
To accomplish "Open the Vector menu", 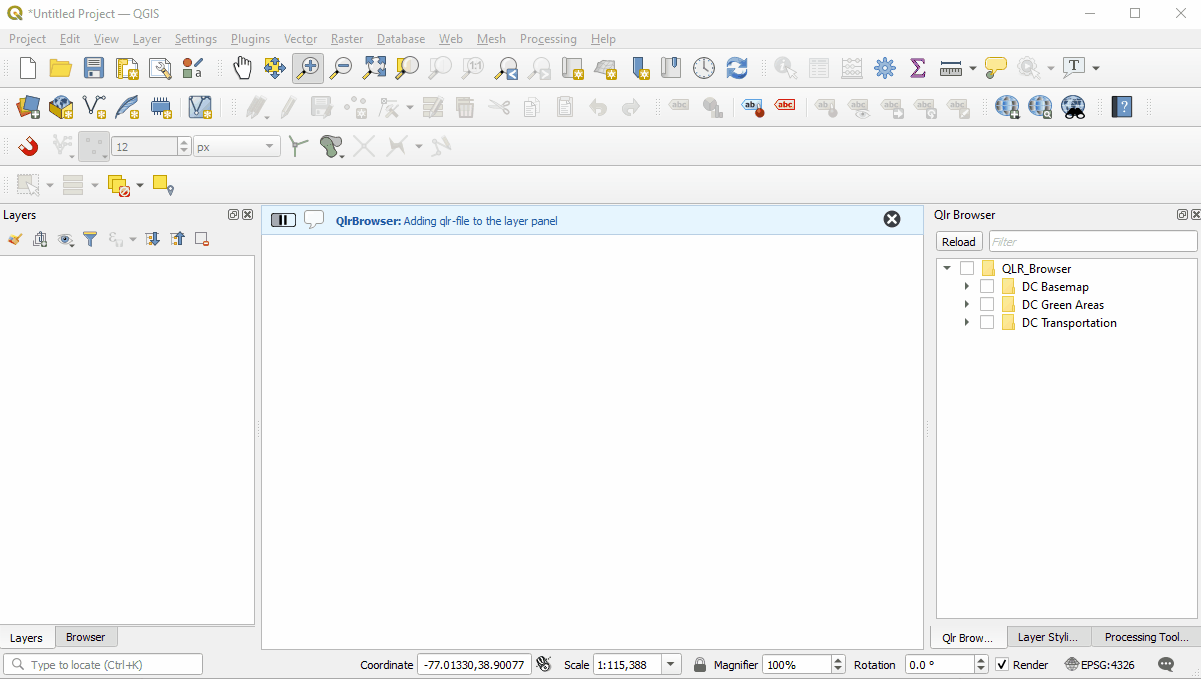I will (x=300, y=39).
